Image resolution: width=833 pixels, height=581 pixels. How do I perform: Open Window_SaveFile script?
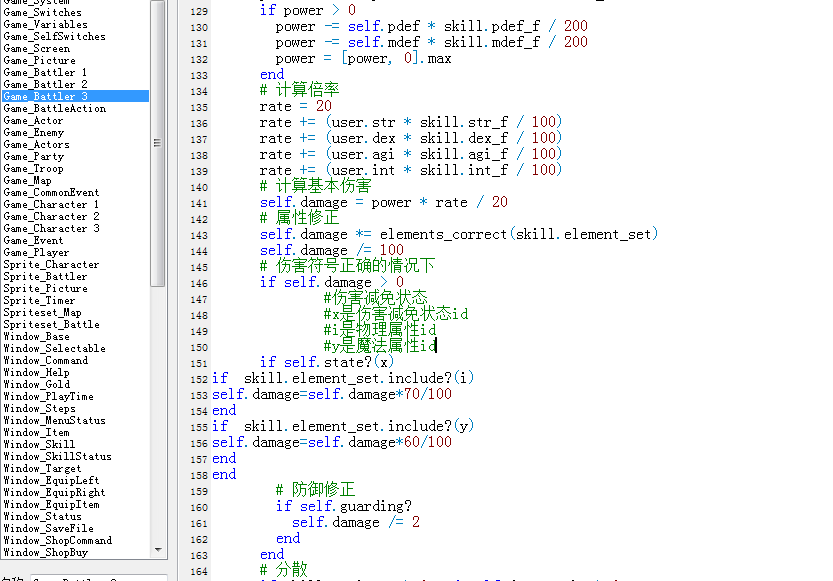coord(48,528)
